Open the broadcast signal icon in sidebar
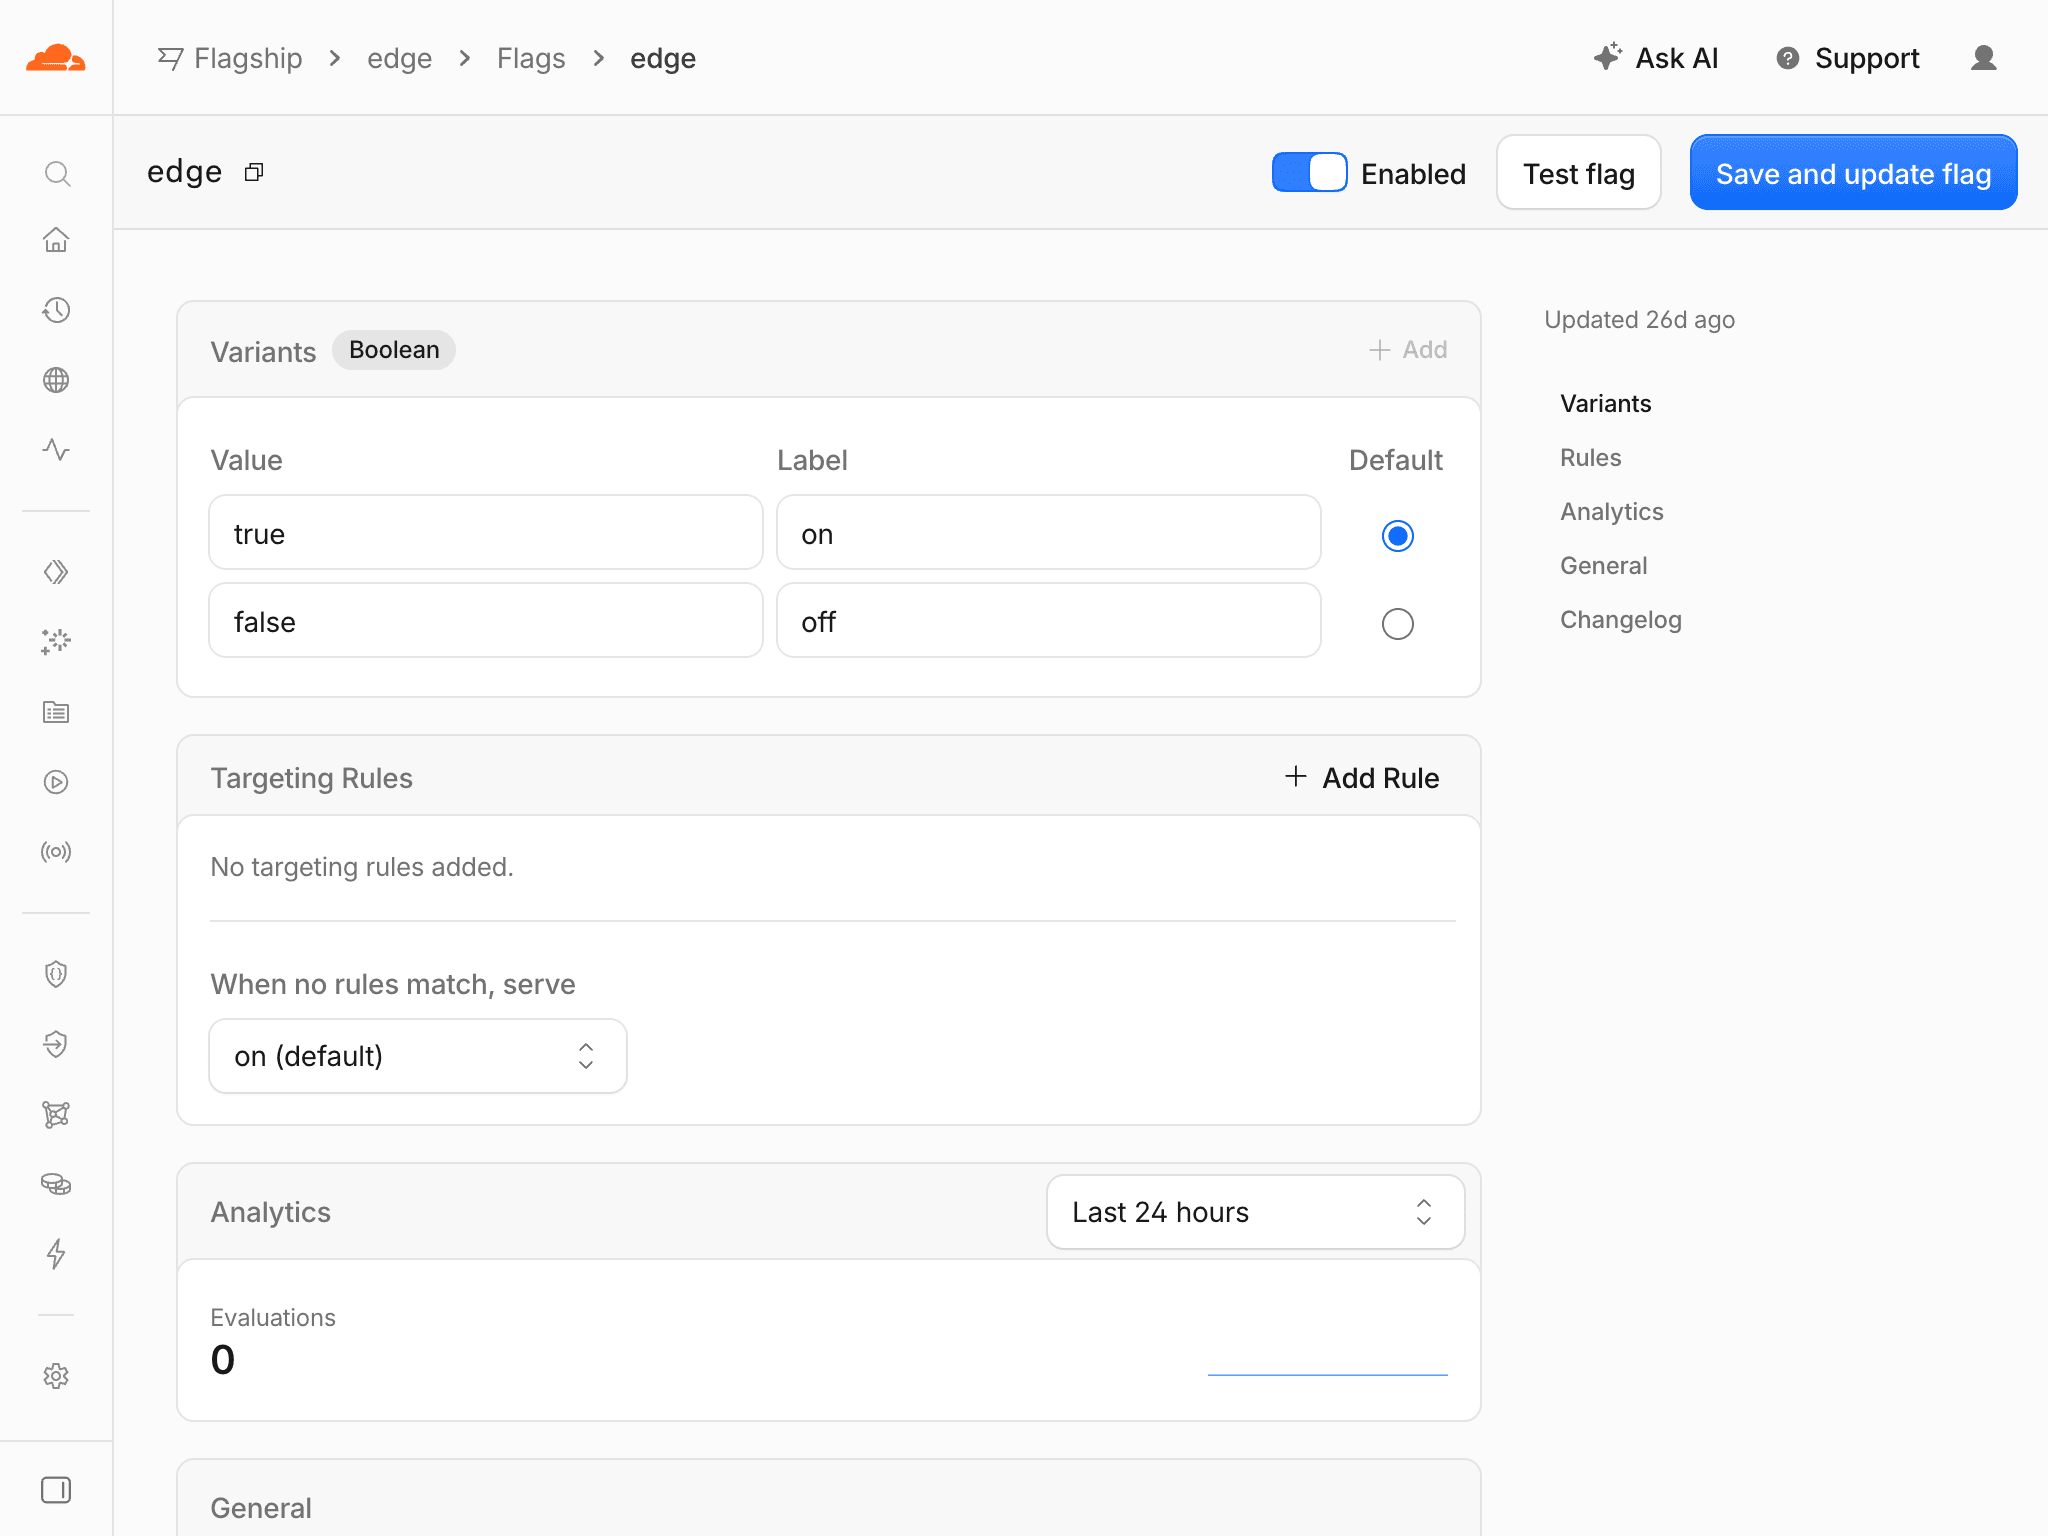 tap(56, 852)
